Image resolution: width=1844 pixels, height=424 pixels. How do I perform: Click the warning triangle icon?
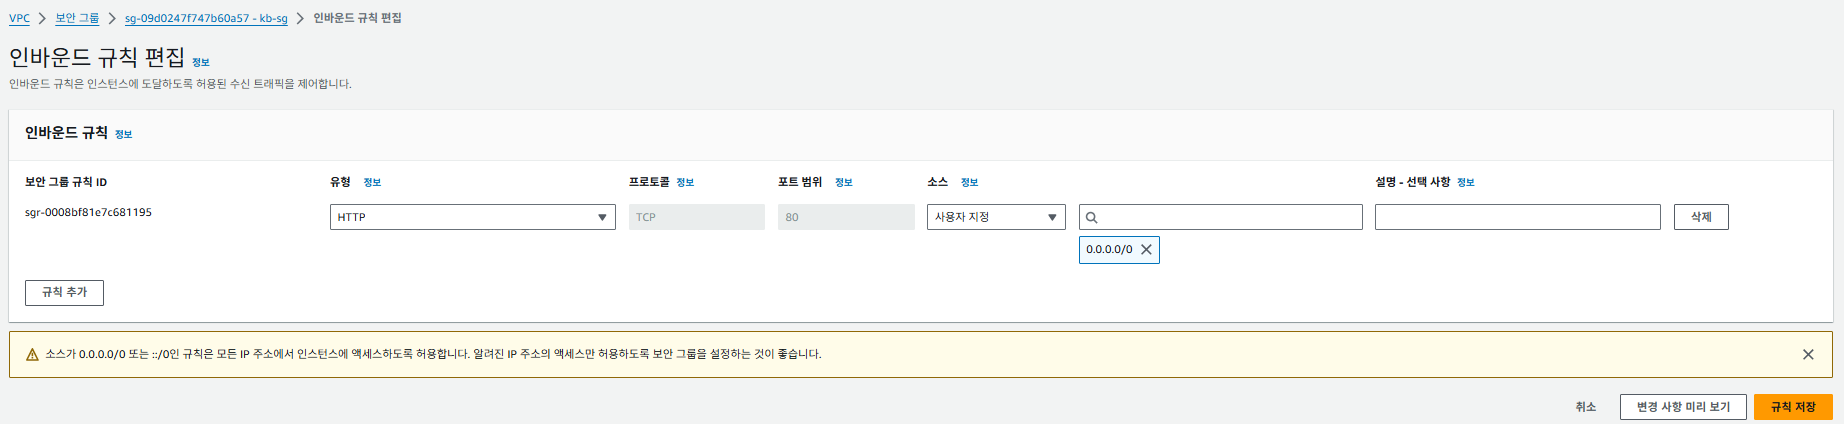tap(32, 354)
